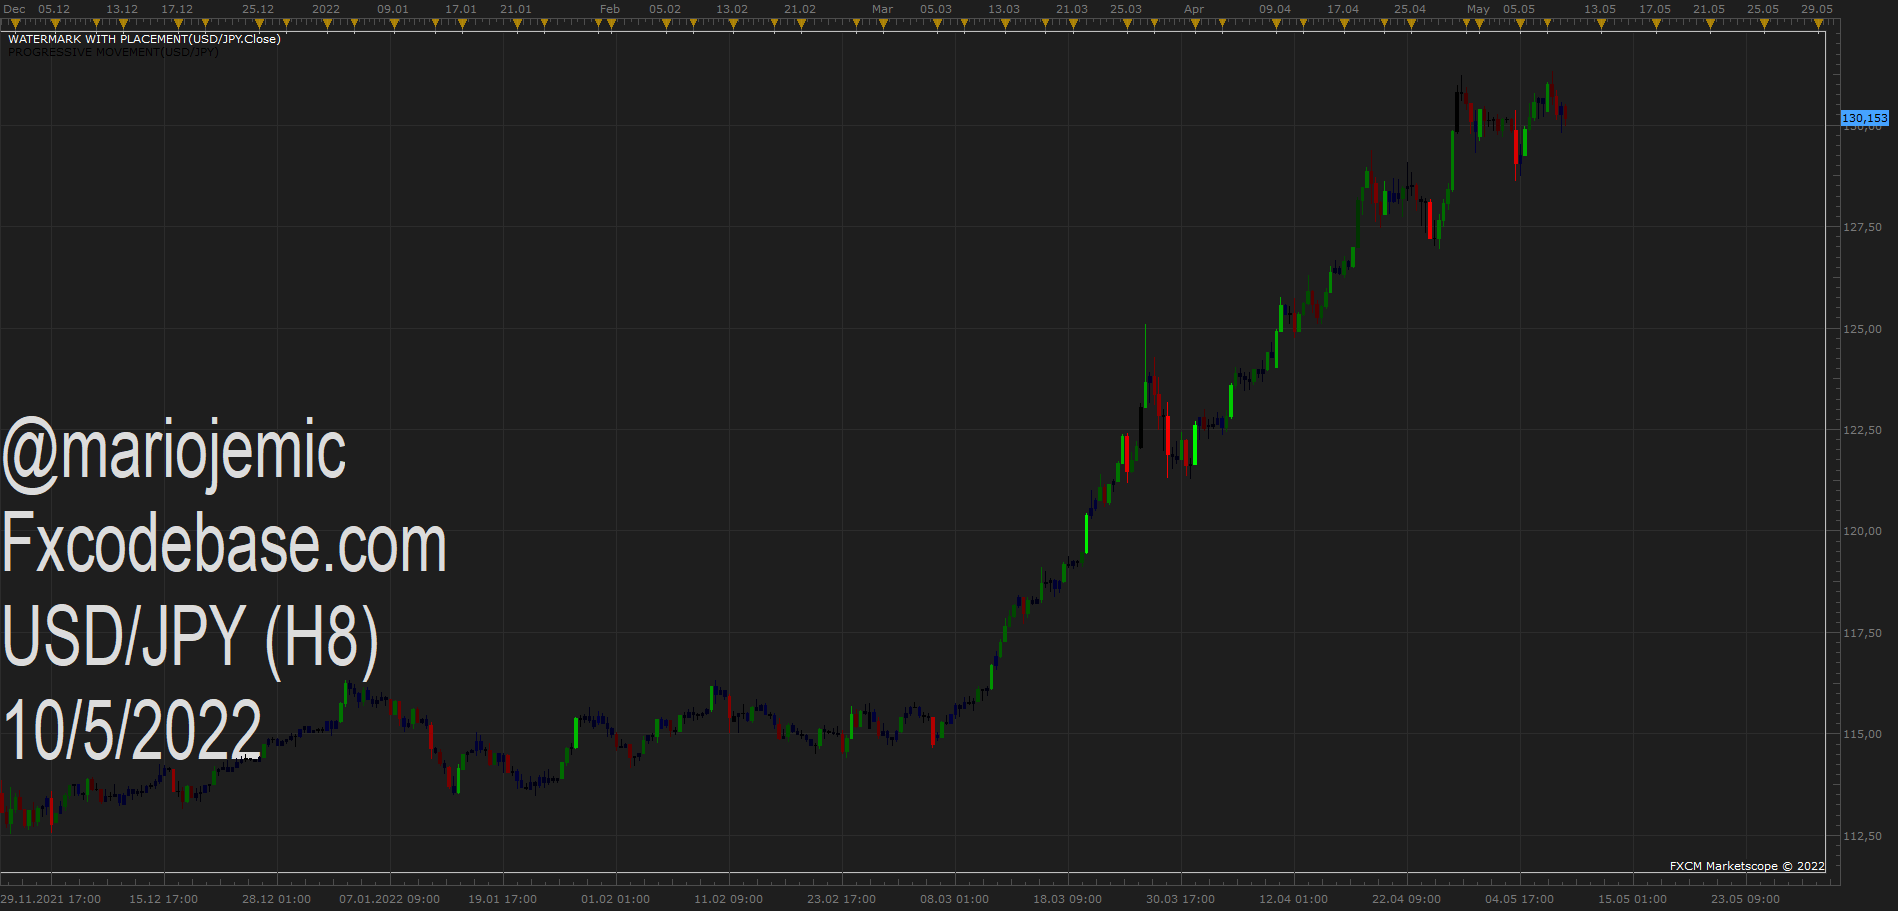Click the yellow marker below 29.05
Viewport: 1898px width, 911px height.
1818,23
